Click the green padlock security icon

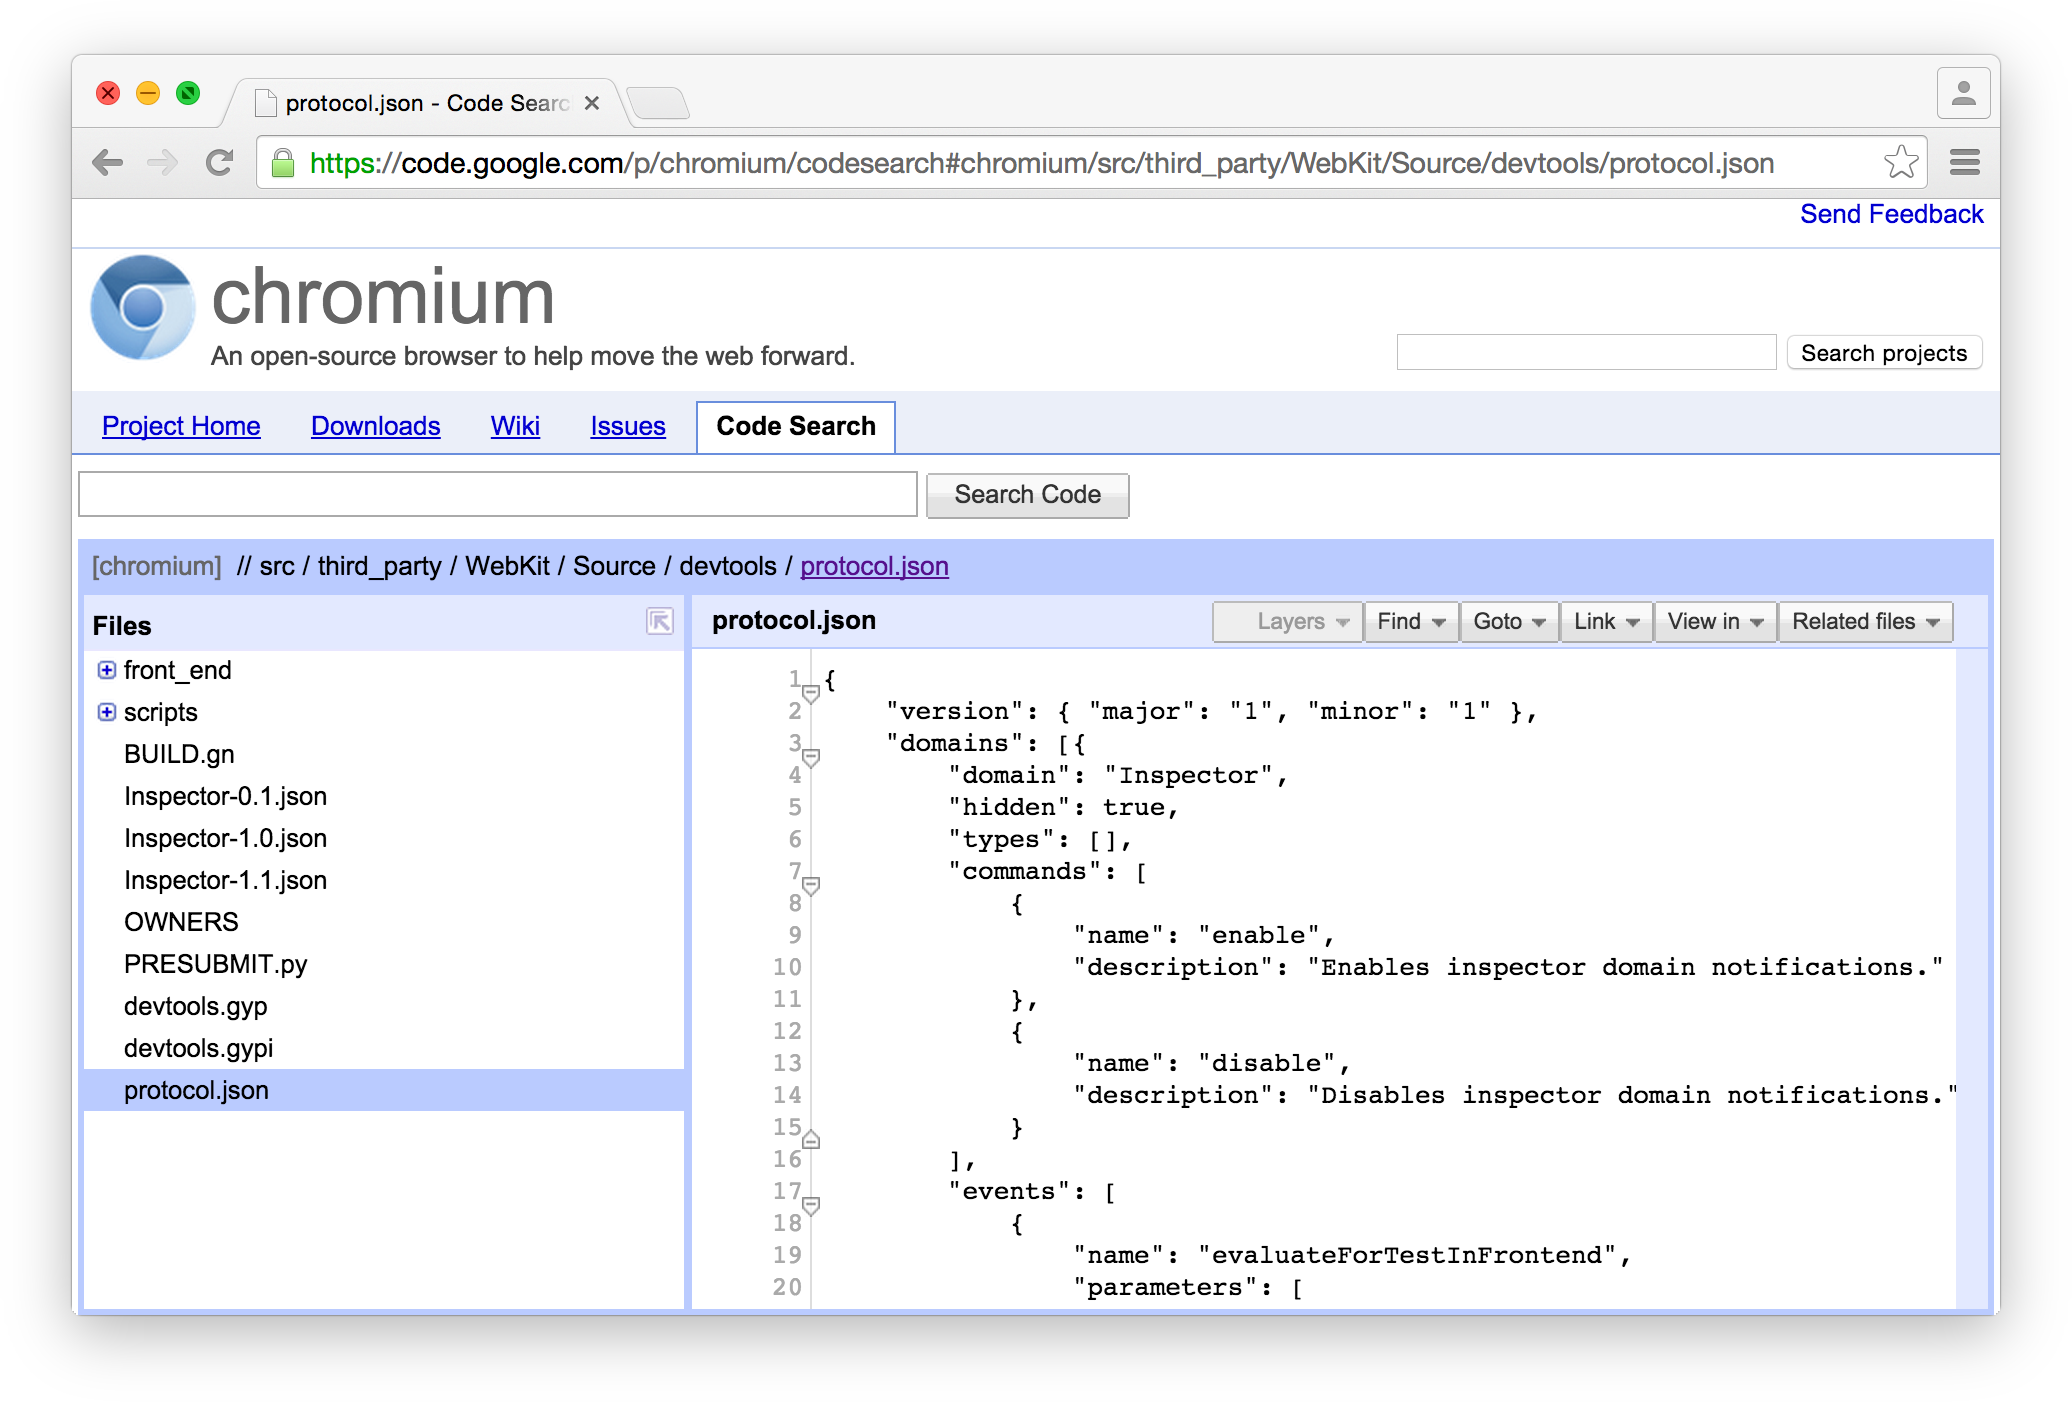pos(284,163)
